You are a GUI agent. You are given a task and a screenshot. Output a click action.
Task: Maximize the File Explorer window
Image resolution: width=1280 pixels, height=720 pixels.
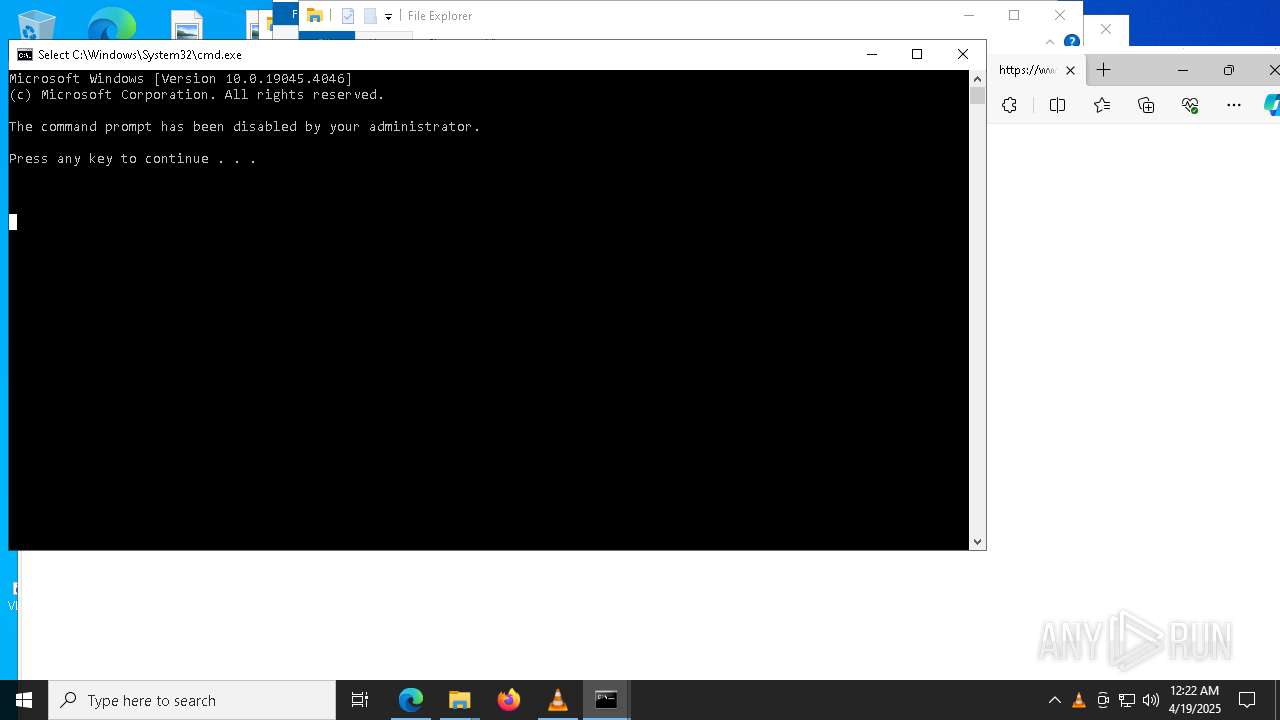coord(1014,15)
